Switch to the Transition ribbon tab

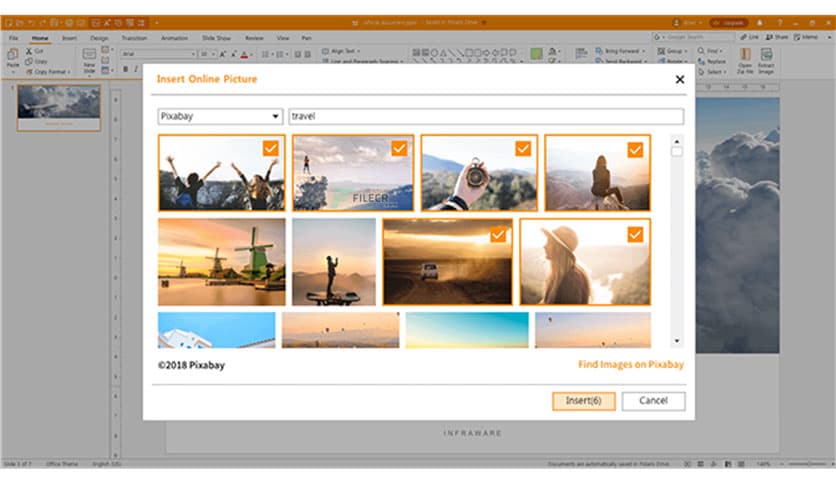pyautogui.click(x=134, y=38)
